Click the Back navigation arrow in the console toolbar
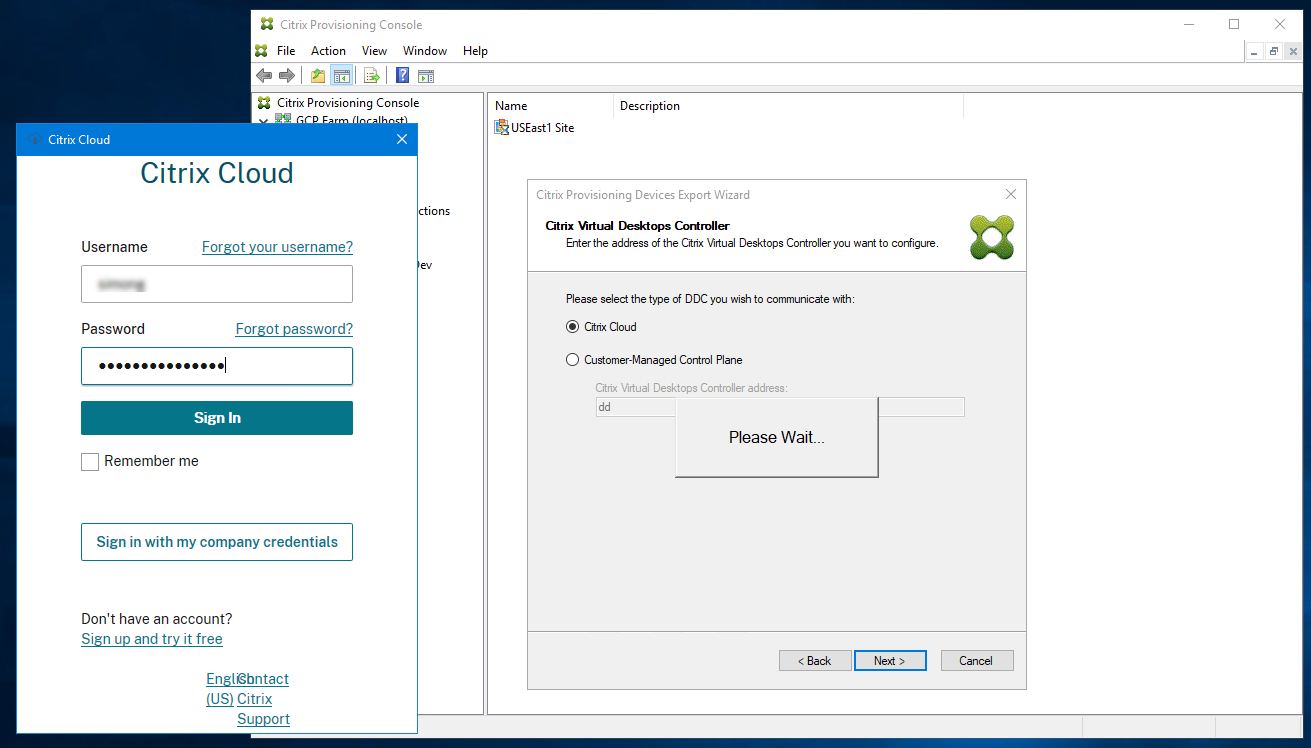Viewport: 1311px width, 748px height. (264, 75)
